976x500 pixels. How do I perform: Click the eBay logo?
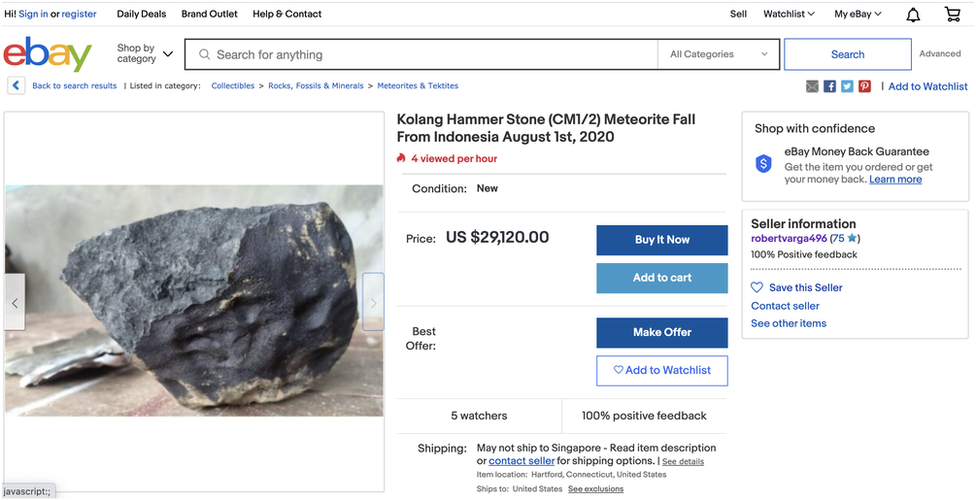pyautogui.click(x=48, y=55)
